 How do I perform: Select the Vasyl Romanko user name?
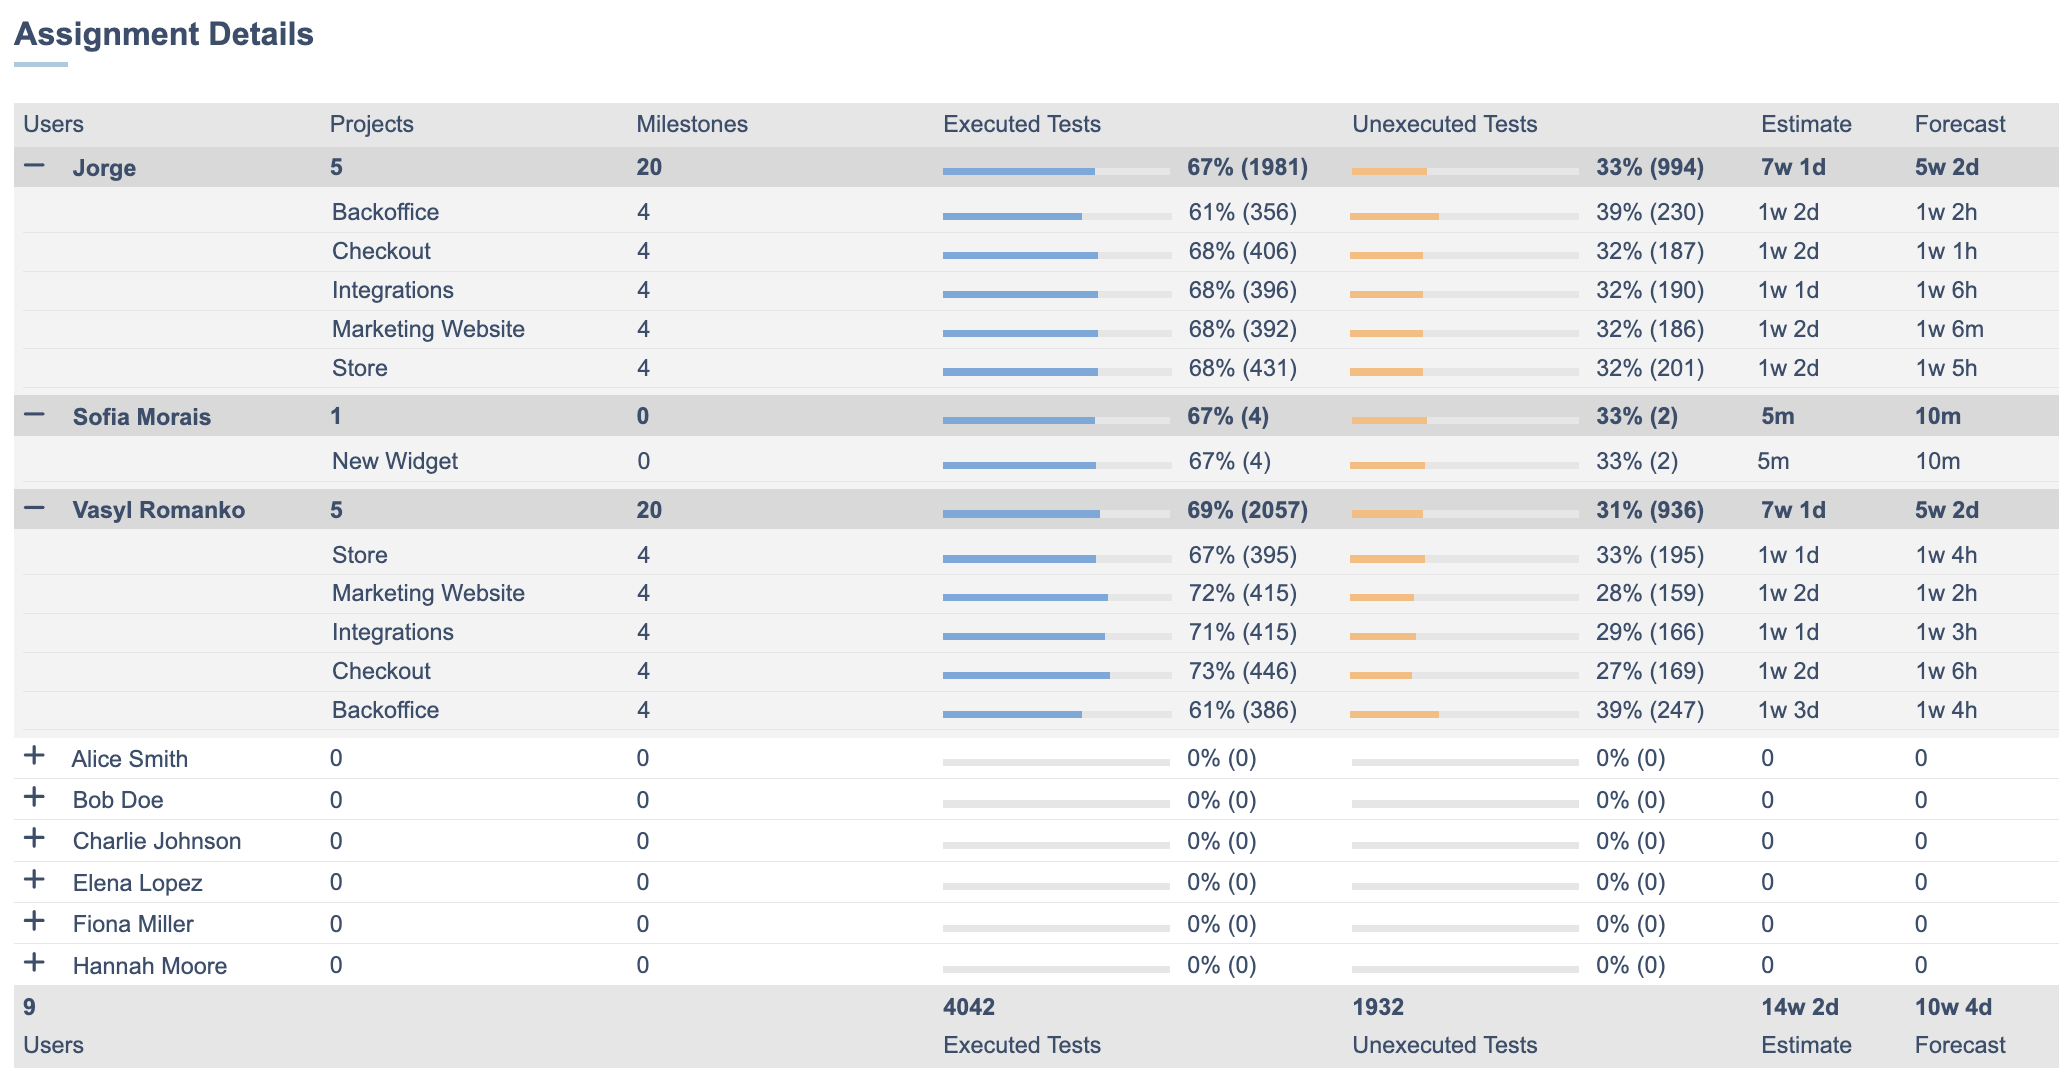158,510
